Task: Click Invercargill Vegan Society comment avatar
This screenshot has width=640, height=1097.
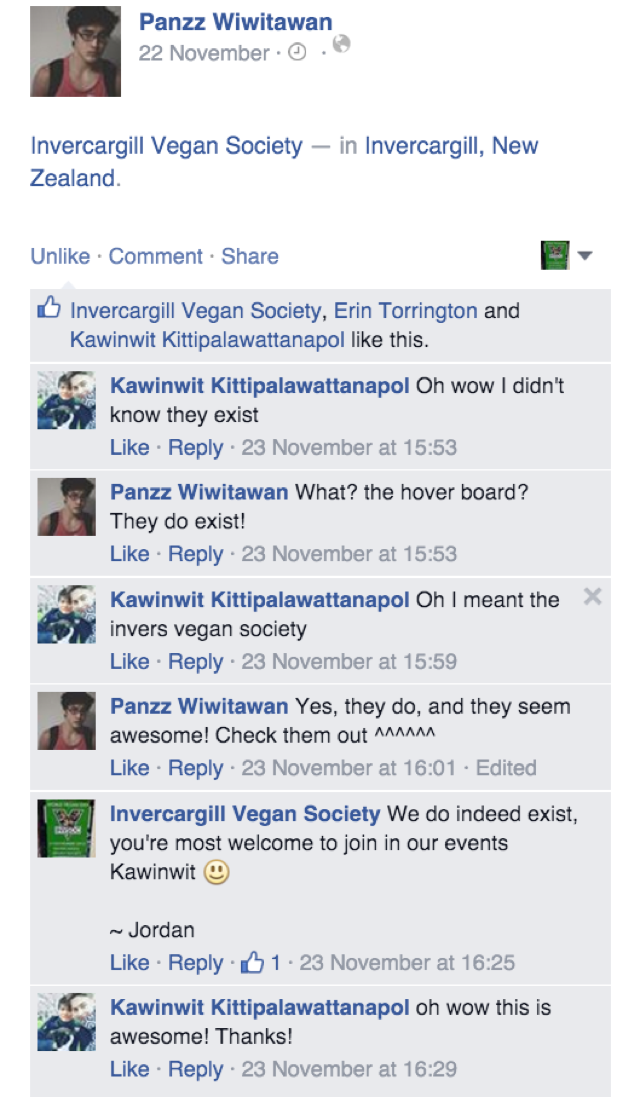Action: click(x=66, y=828)
